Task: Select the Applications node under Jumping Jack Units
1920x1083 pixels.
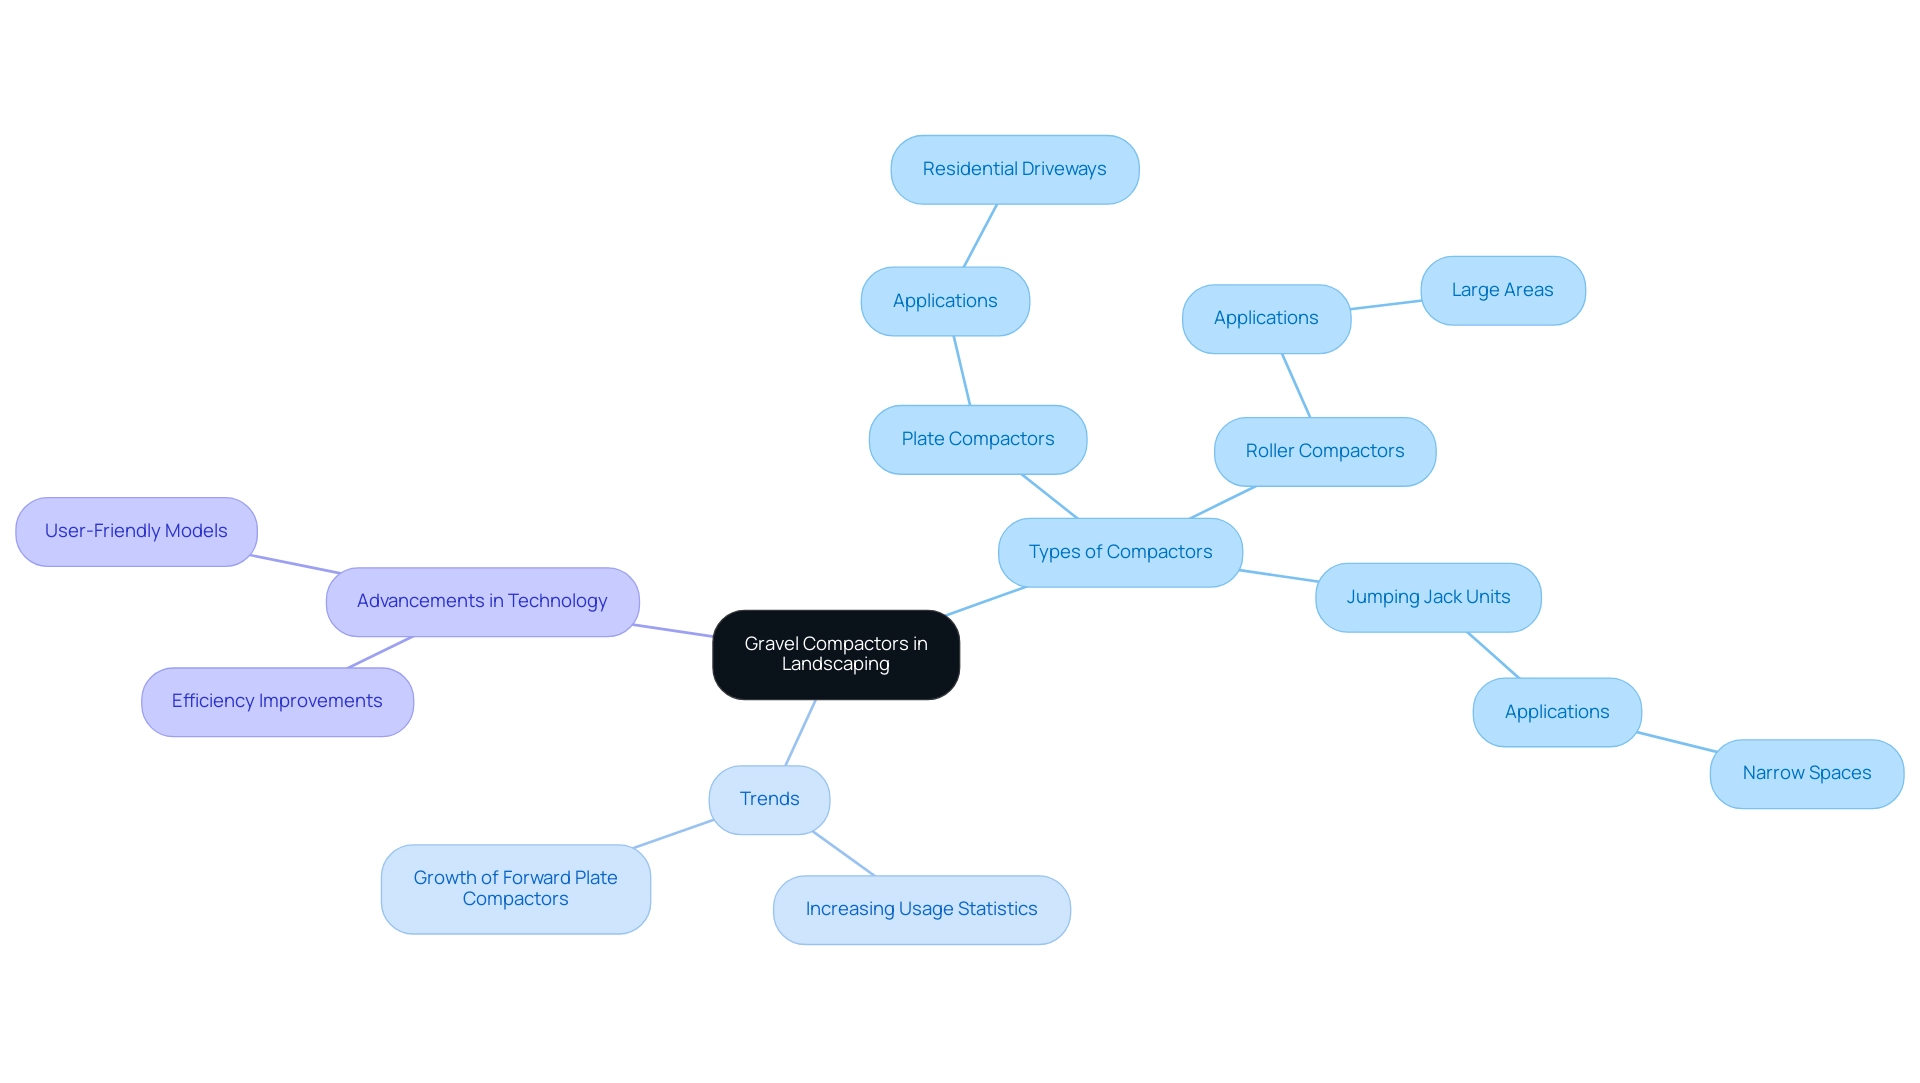Action: [x=1557, y=711]
